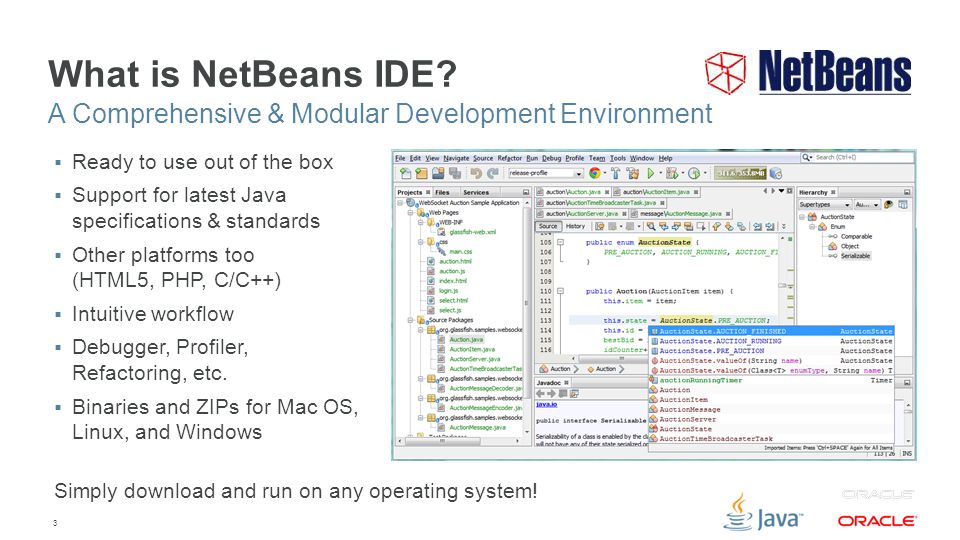Minimize the Projects panel group
Viewport: 960px width, 540px height.
[x=525, y=192]
